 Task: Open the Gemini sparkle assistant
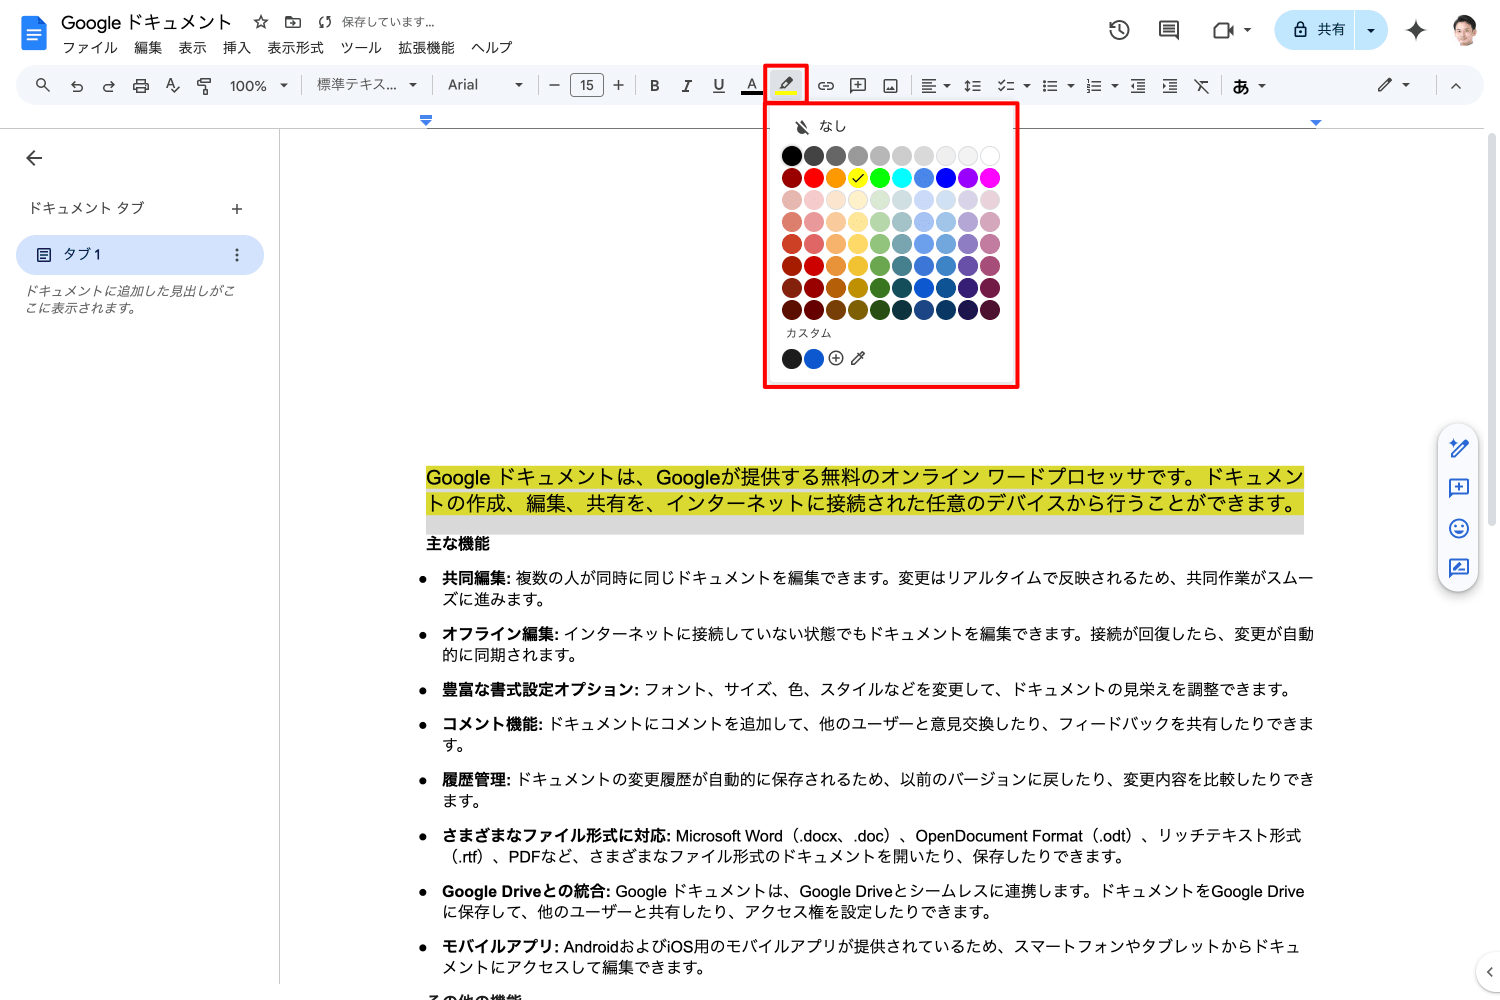click(x=1416, y=30)
